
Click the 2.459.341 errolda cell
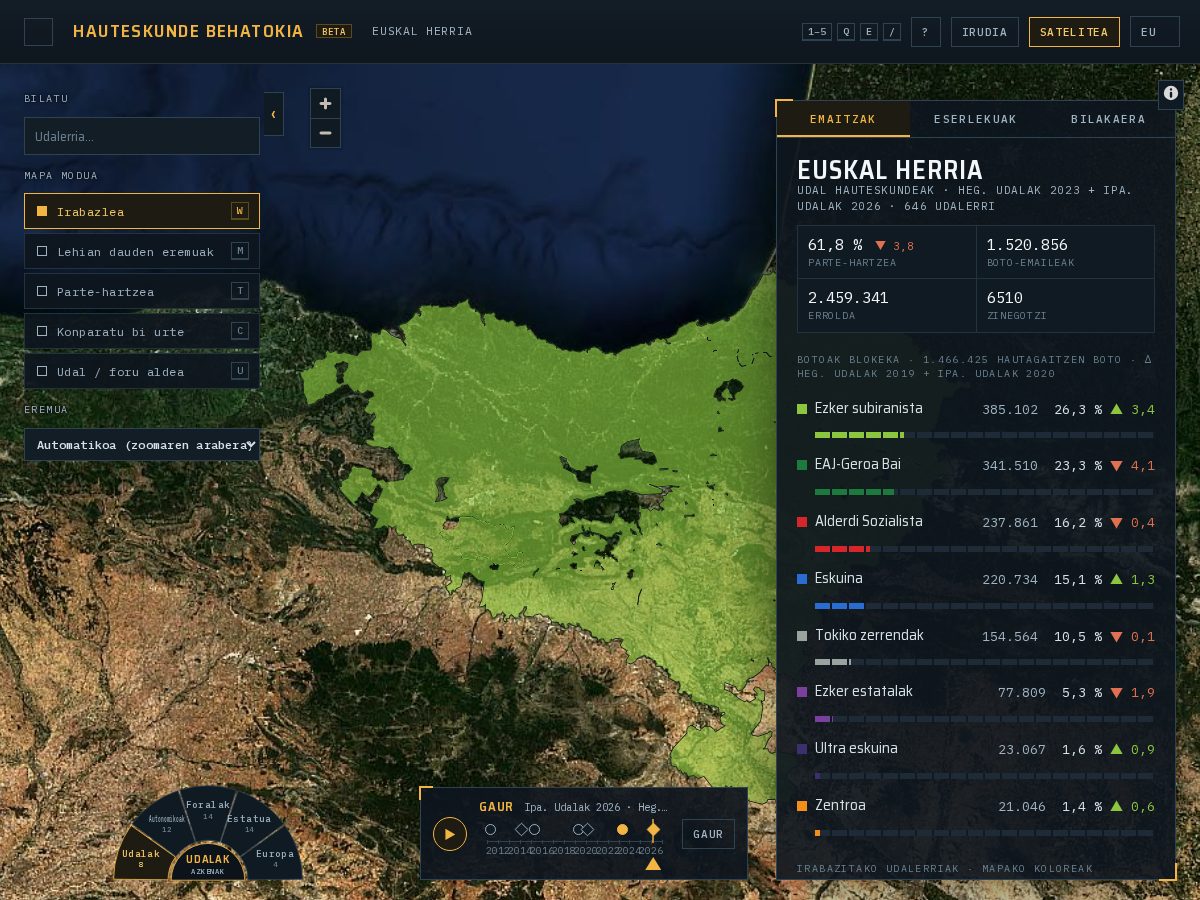(x=887, y=305)
